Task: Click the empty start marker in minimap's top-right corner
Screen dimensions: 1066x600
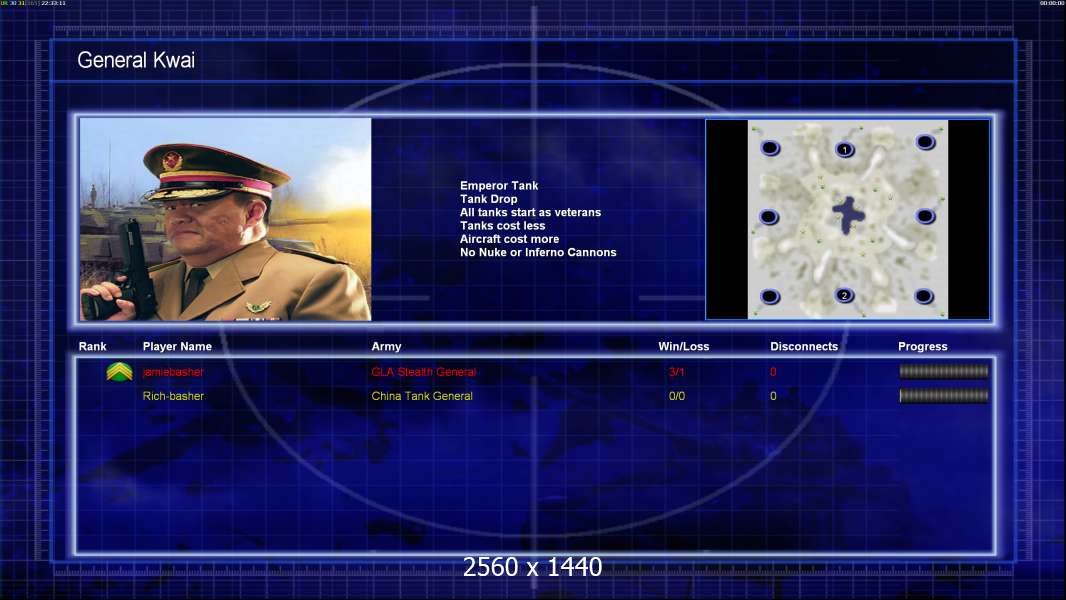Action: 925,142
